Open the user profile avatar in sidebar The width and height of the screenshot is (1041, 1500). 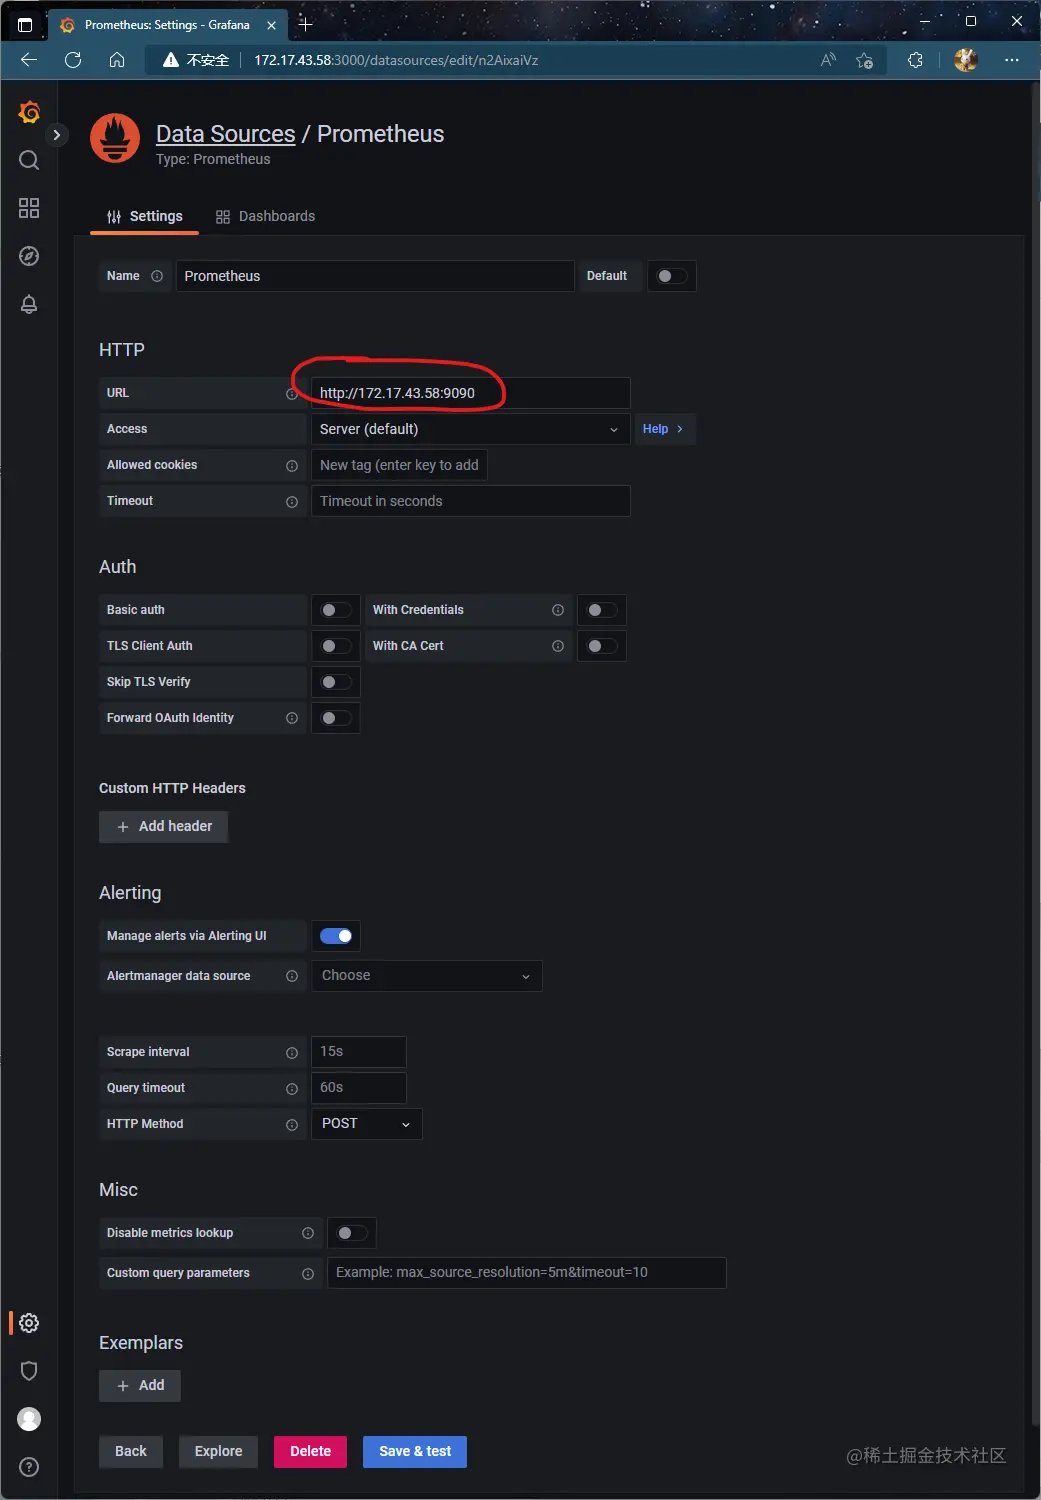click(x=29, y=1419)
